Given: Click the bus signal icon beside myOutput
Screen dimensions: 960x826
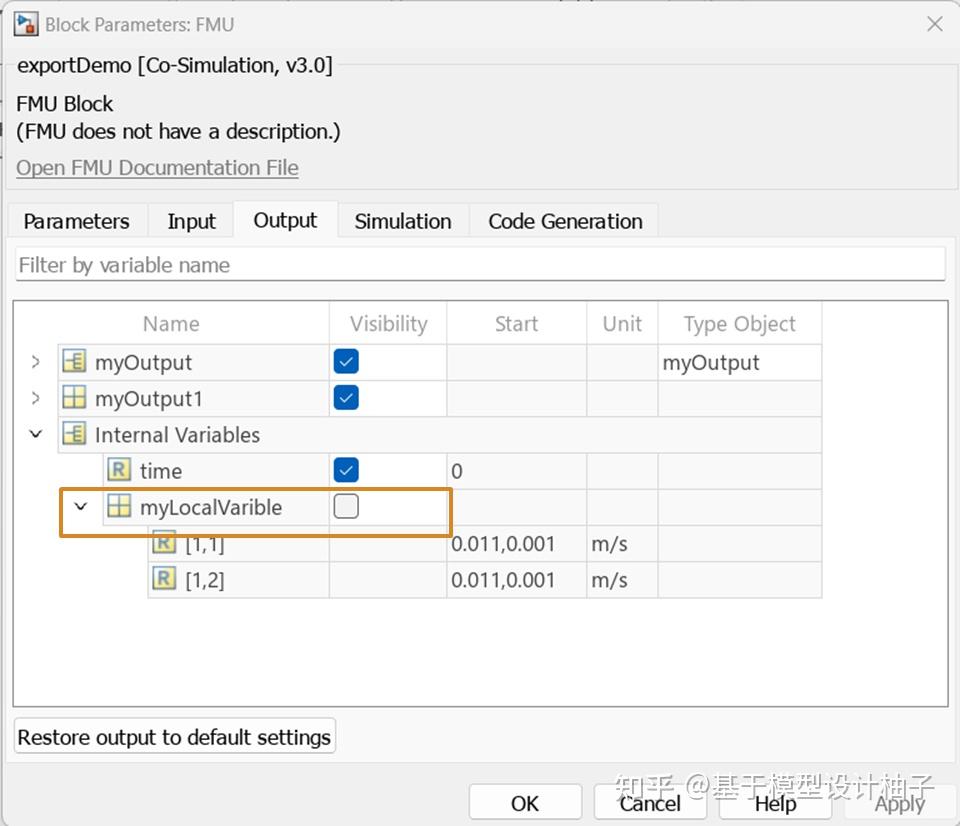Looking at the screenshot, I should coord(74,362).
